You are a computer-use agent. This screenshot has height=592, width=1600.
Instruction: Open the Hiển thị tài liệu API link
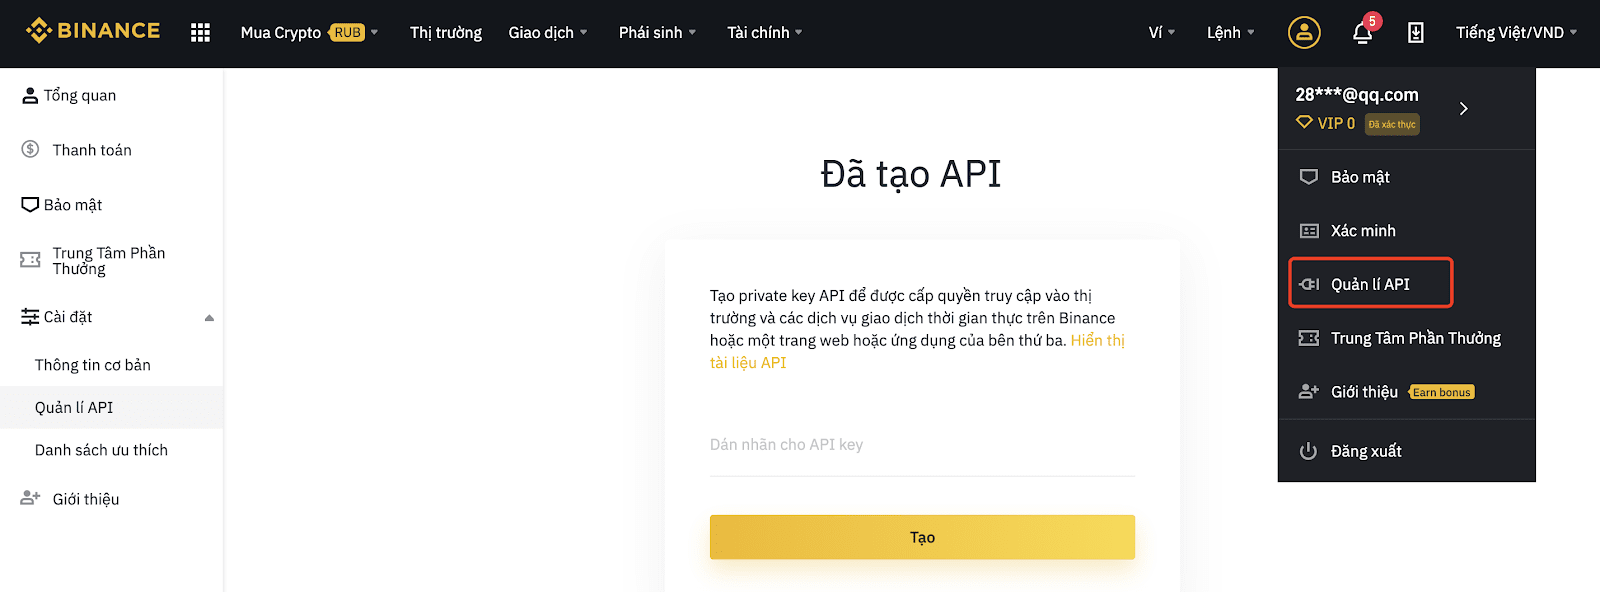[917, 351]
